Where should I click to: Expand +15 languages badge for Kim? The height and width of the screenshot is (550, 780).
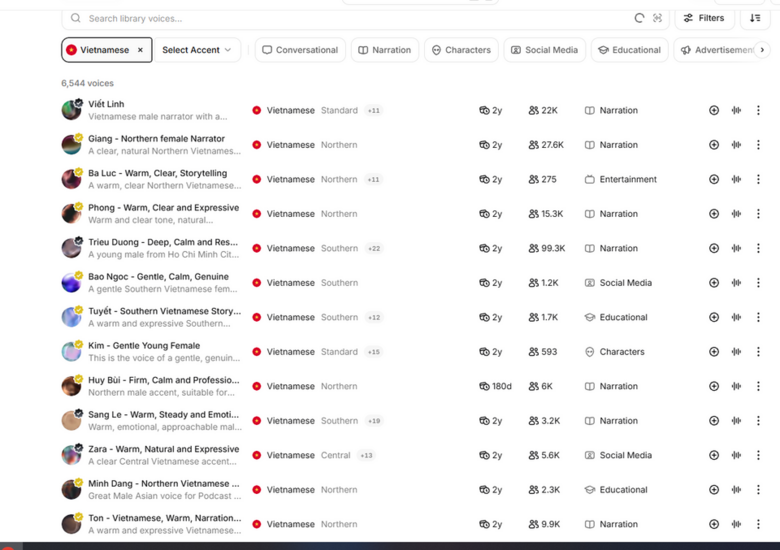point(374,352)
